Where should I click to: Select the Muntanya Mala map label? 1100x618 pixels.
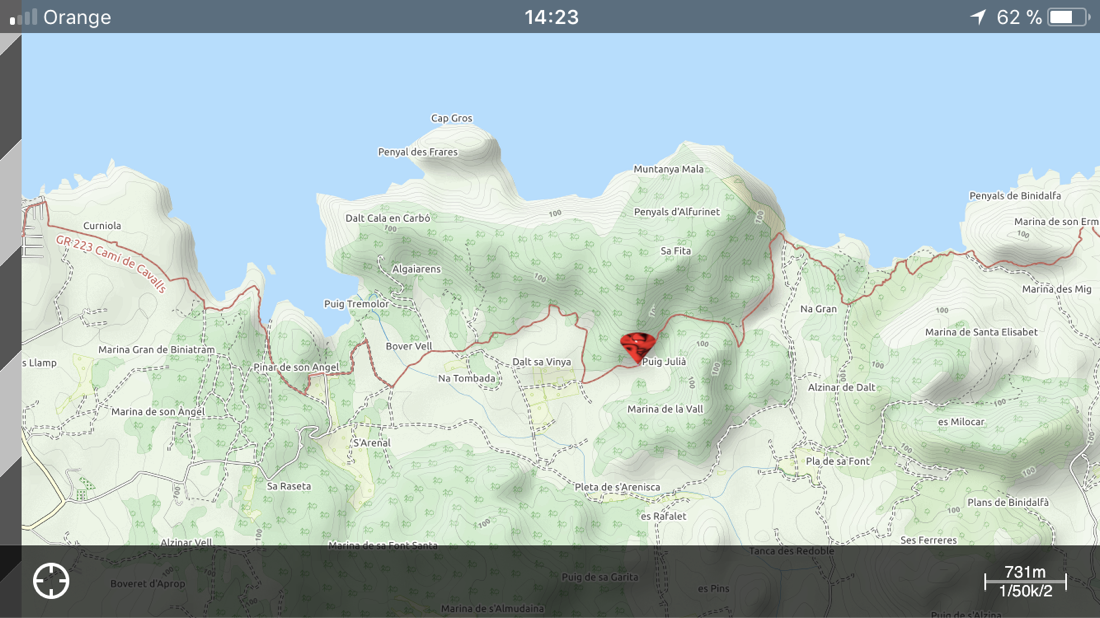[x=668, y=169]
